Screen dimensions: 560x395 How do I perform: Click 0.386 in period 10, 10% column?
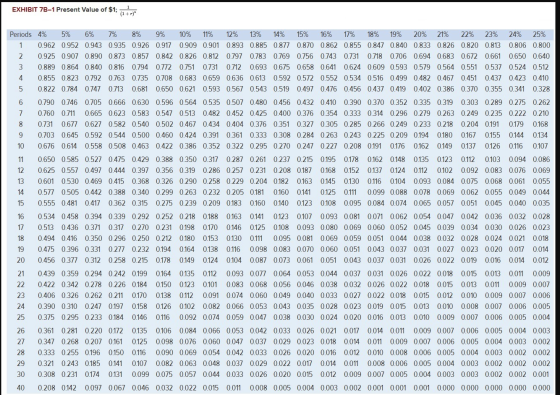click(188, 146)
